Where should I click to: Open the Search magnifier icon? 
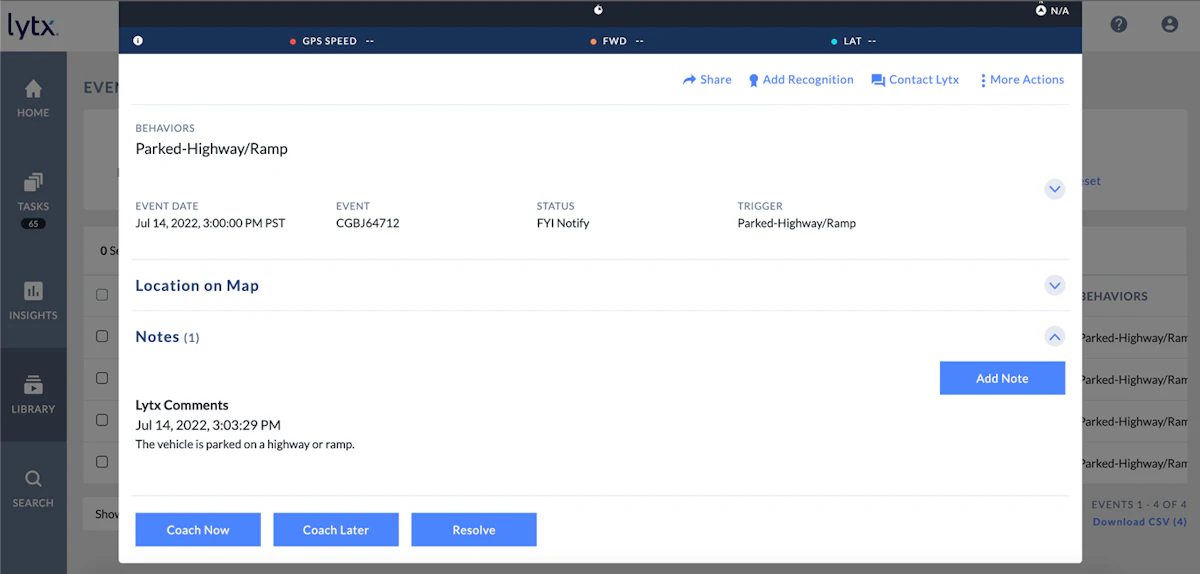click(x=33, y=479)
